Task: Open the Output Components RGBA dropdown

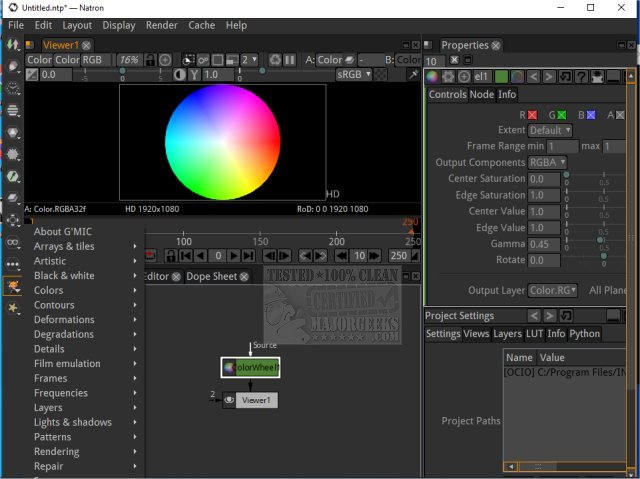Action: (x=547, y=162)
